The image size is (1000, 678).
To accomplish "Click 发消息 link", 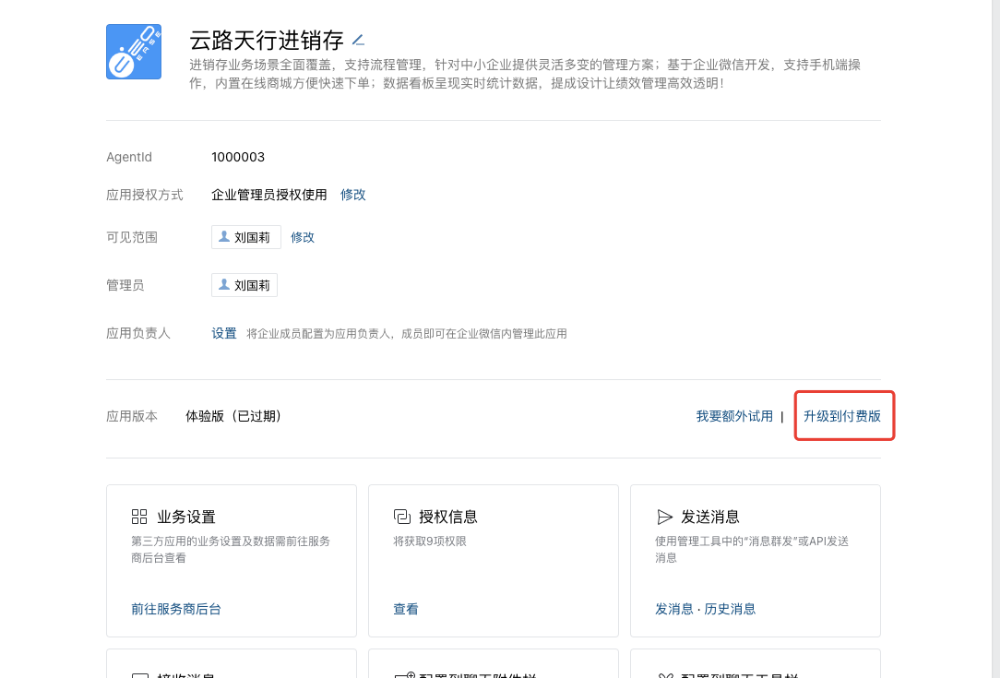I will [x=674, y=609].
